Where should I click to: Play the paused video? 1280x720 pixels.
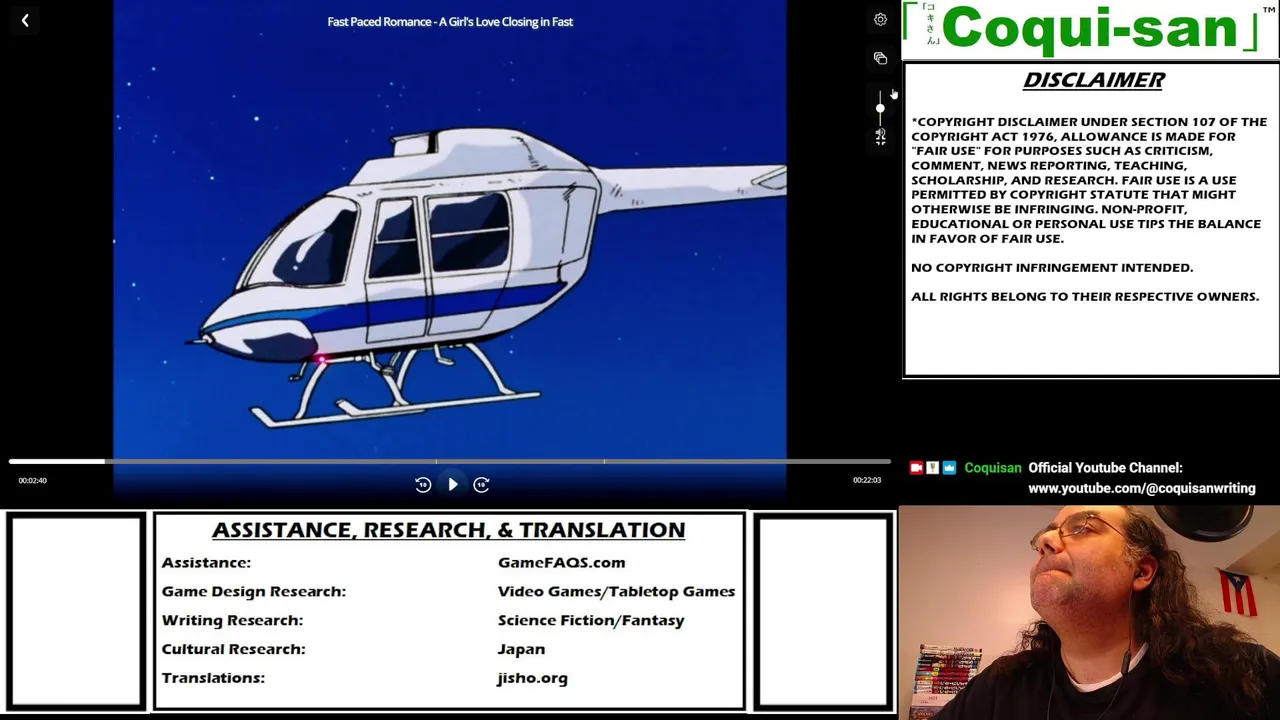pos(452,484)
